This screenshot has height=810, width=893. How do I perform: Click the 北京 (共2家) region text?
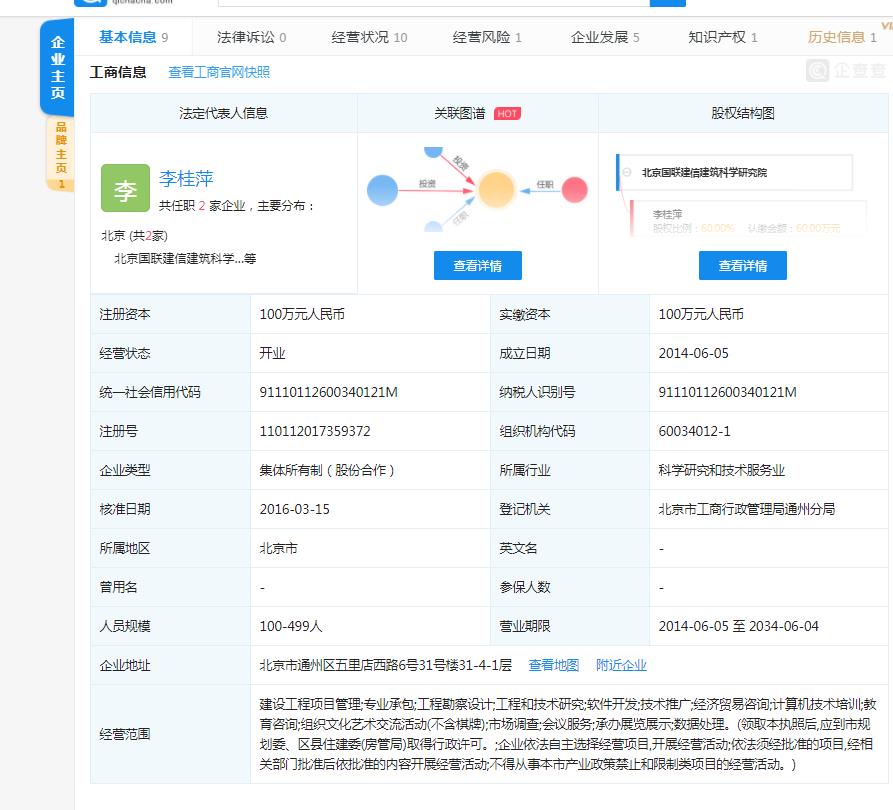134,236
